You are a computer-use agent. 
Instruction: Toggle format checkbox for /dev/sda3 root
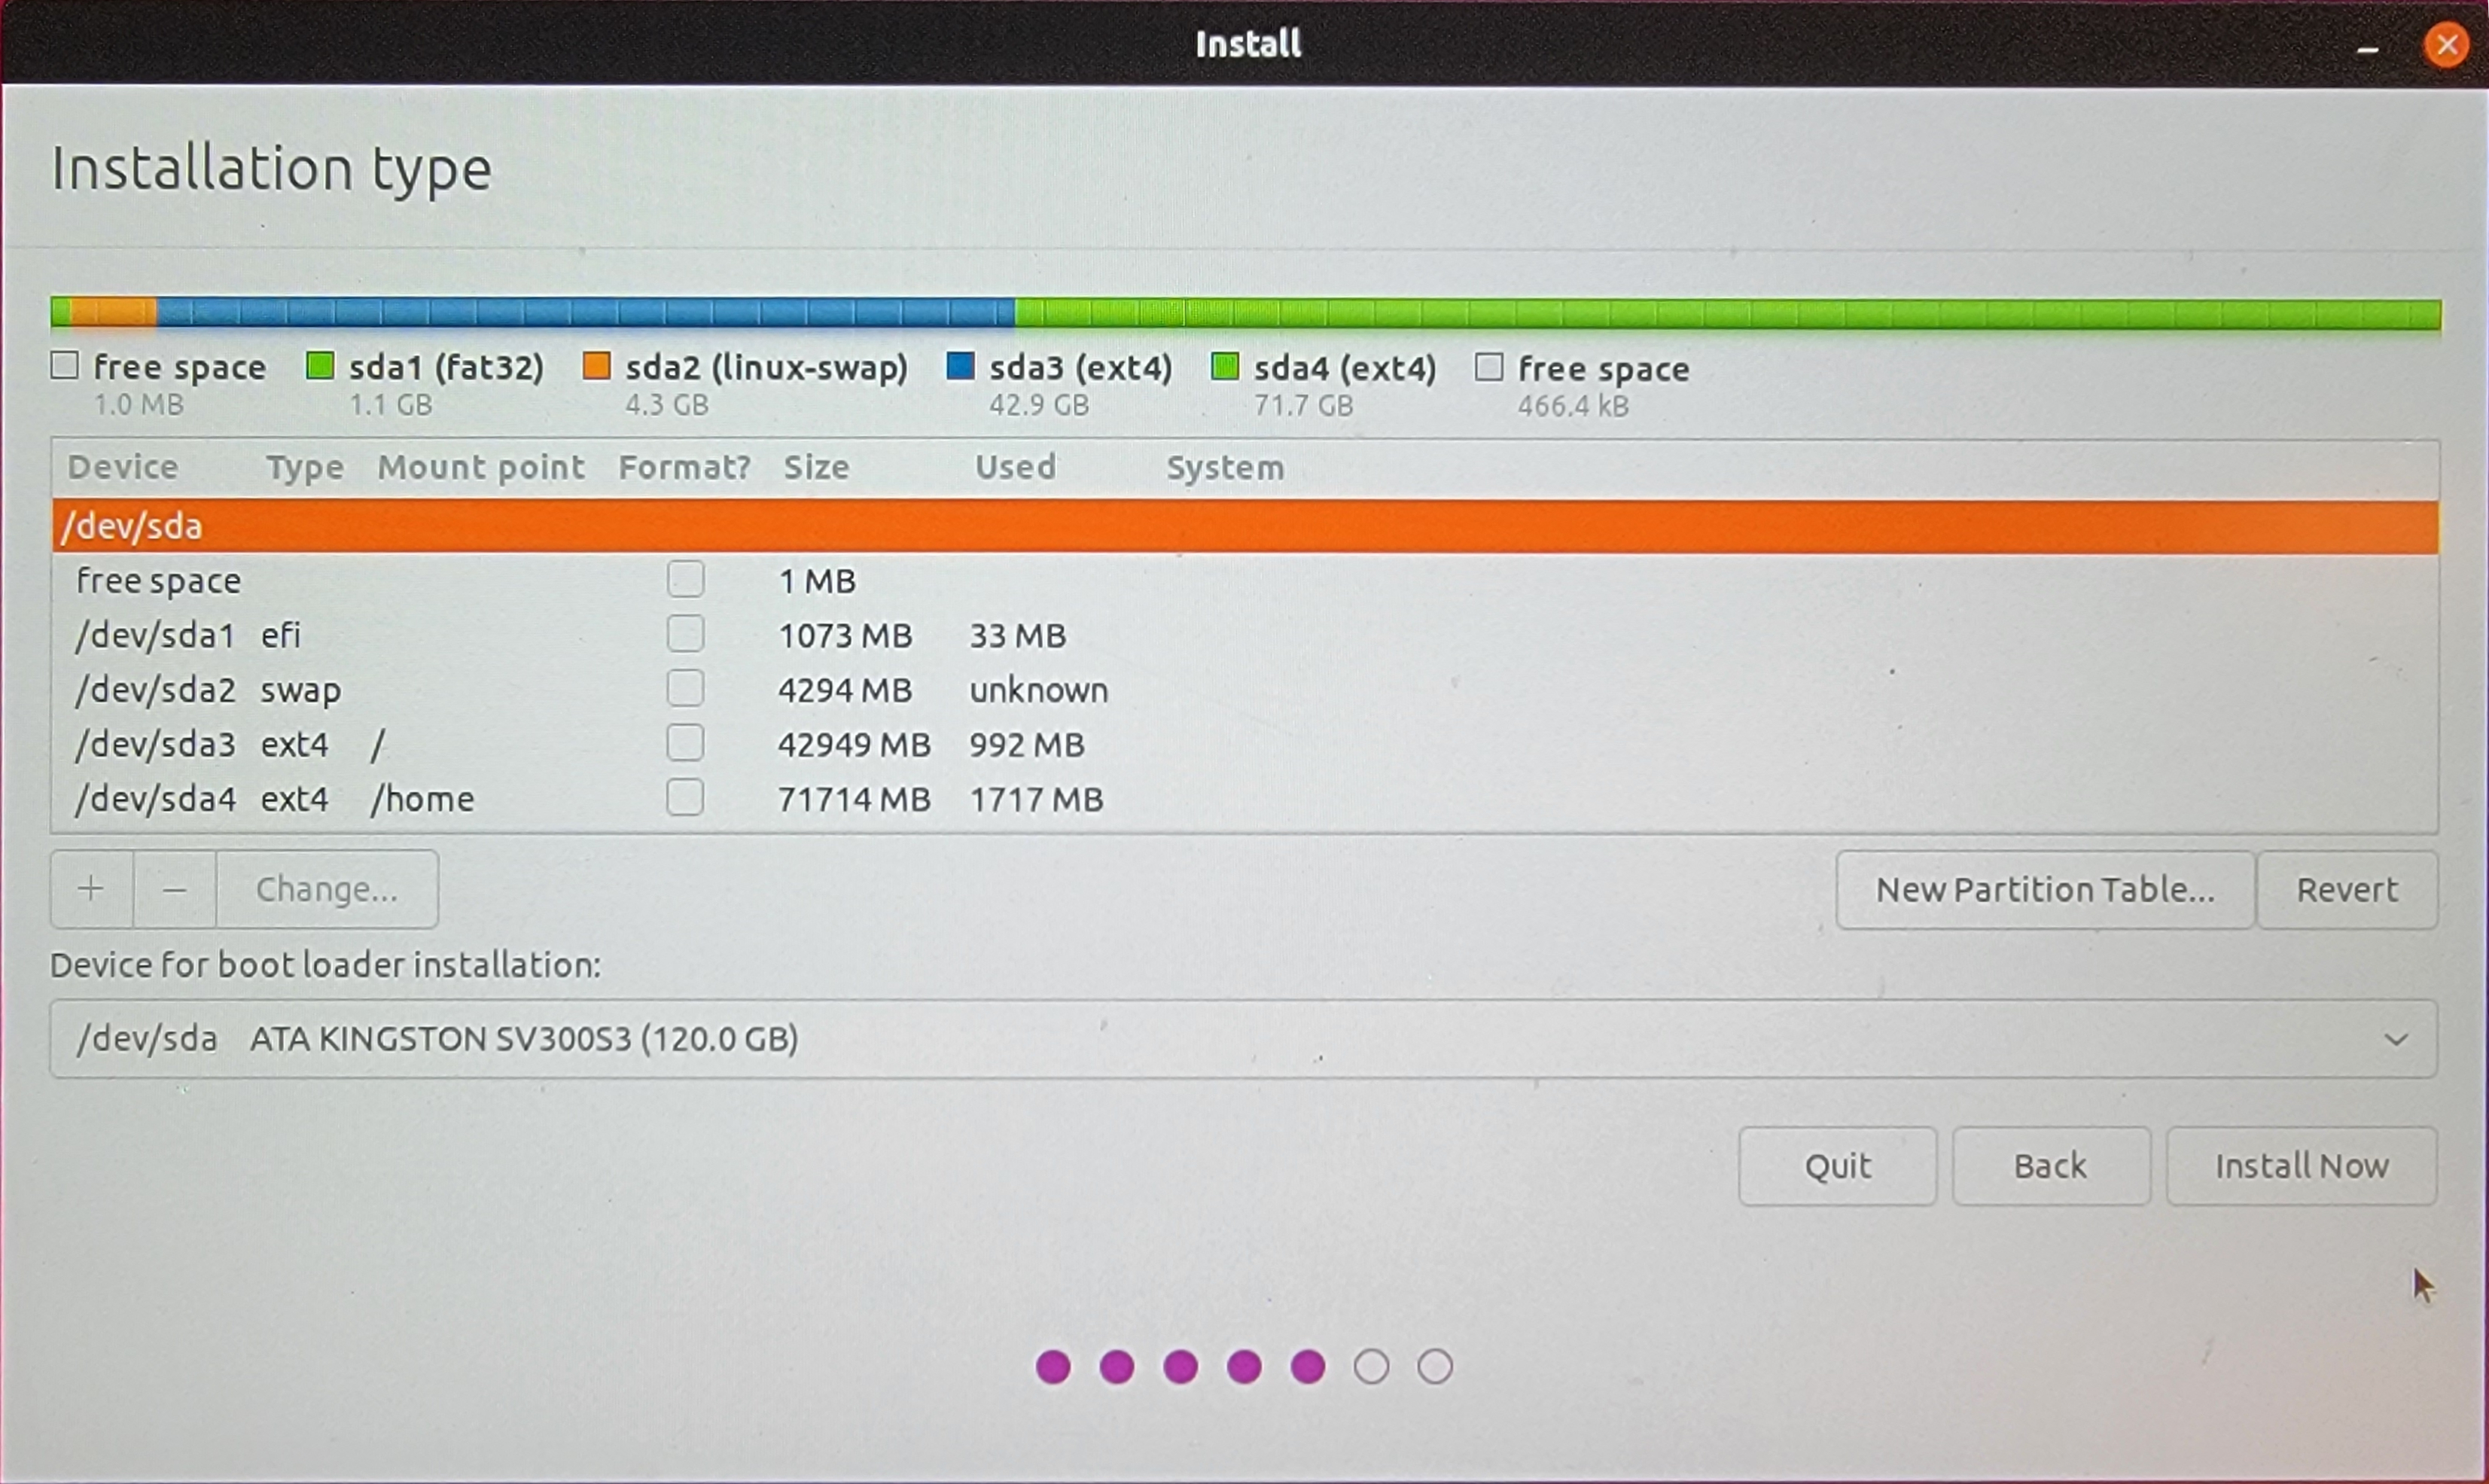click(x=685, y=743)
